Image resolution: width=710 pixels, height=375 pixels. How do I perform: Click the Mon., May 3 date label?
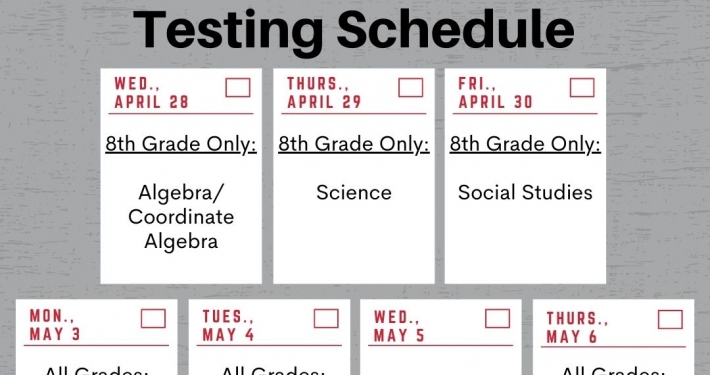[55, 325]
